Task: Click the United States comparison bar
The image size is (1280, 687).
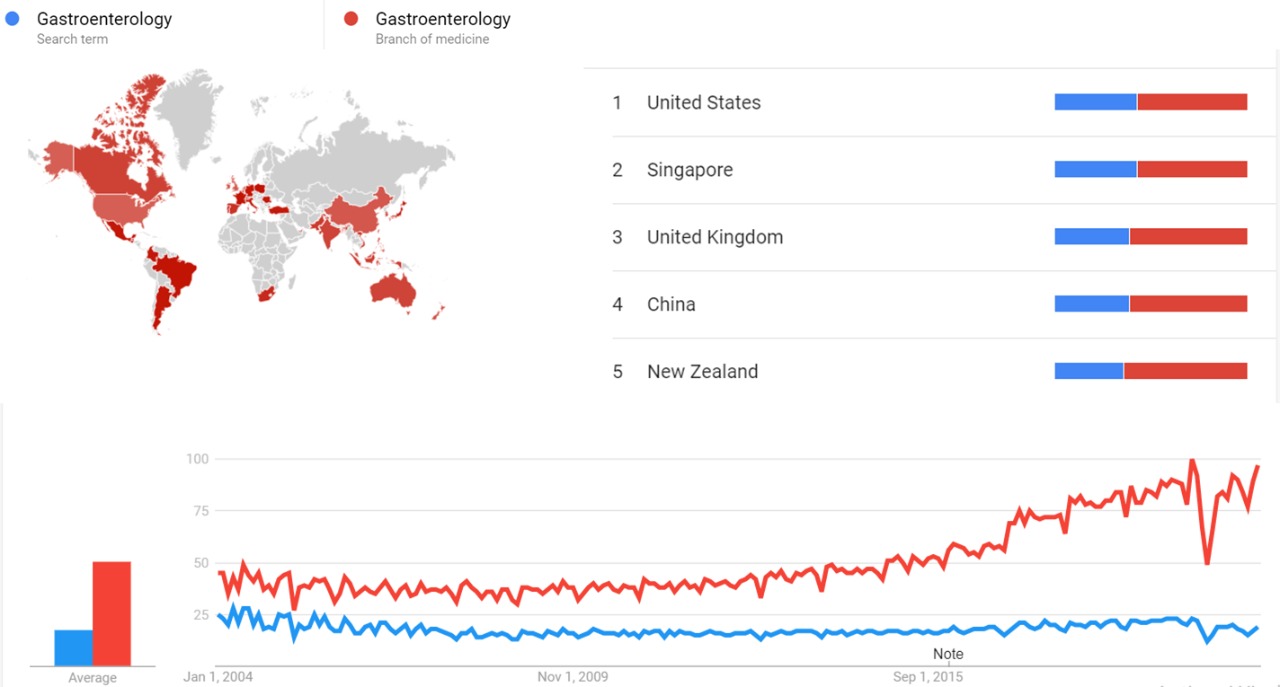Action: [x=1150, y=102]
